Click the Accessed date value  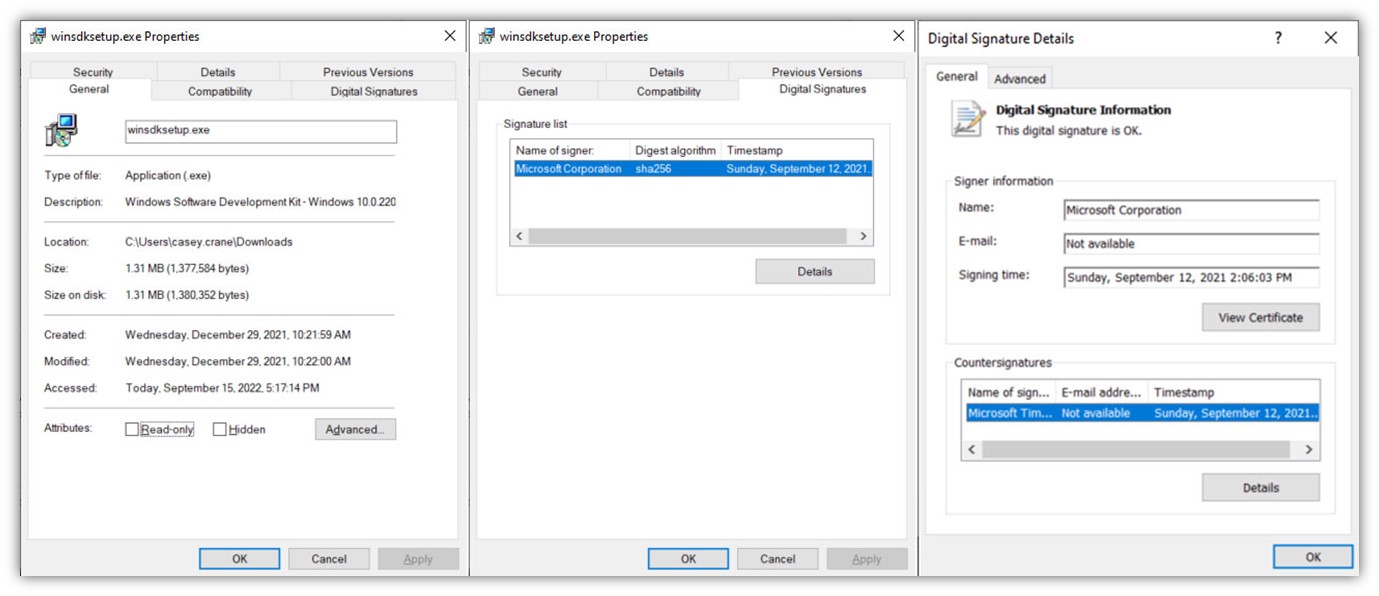(x=223, y=388)
